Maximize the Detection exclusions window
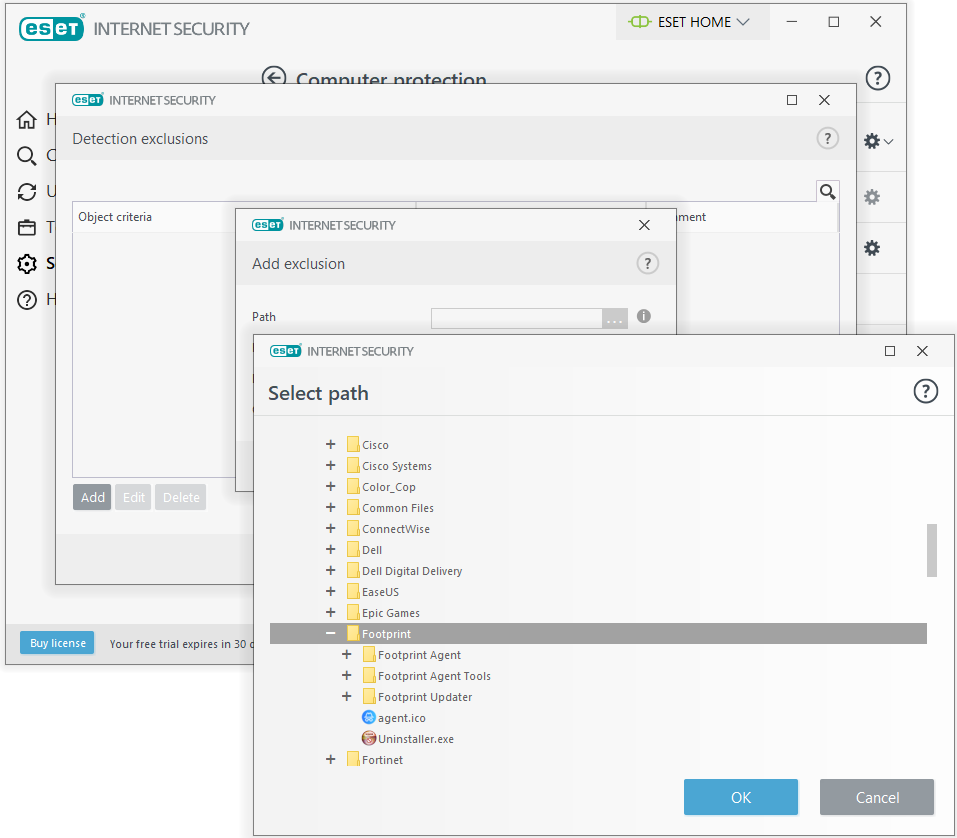 pyautogui.click(x=792, y=100)
